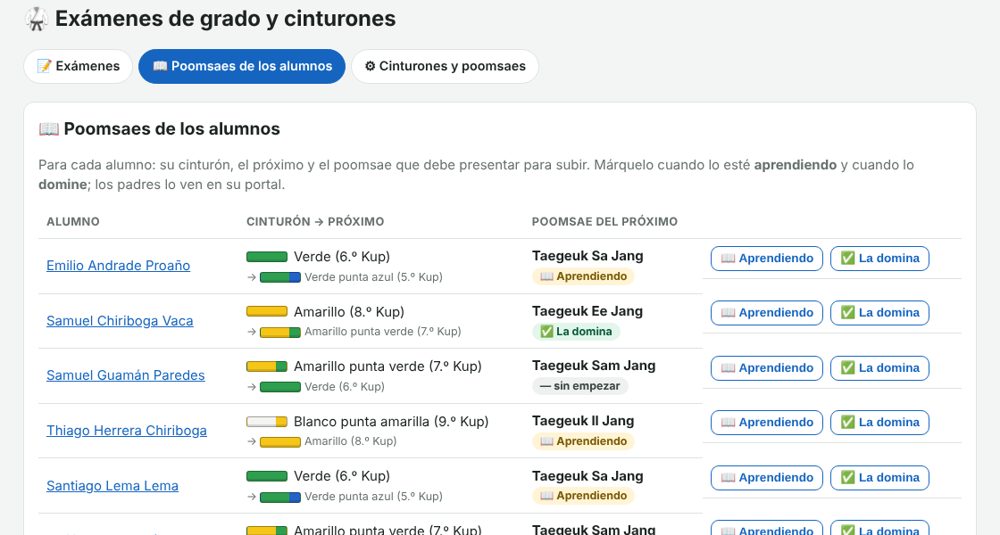
Task: Select the Poomsaes de los alumnos tab
Action: pyautogui.click(x=242, y=66)
